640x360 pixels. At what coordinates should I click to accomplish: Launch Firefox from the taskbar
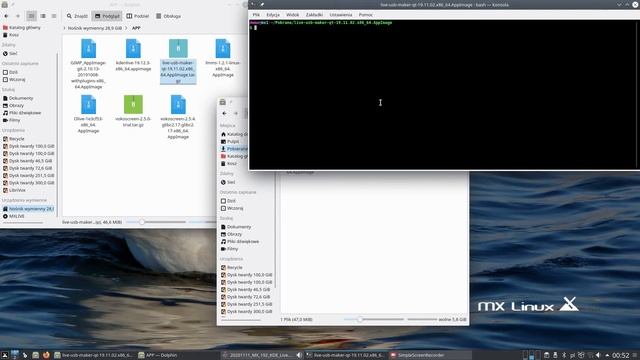[x=46, y=355]
